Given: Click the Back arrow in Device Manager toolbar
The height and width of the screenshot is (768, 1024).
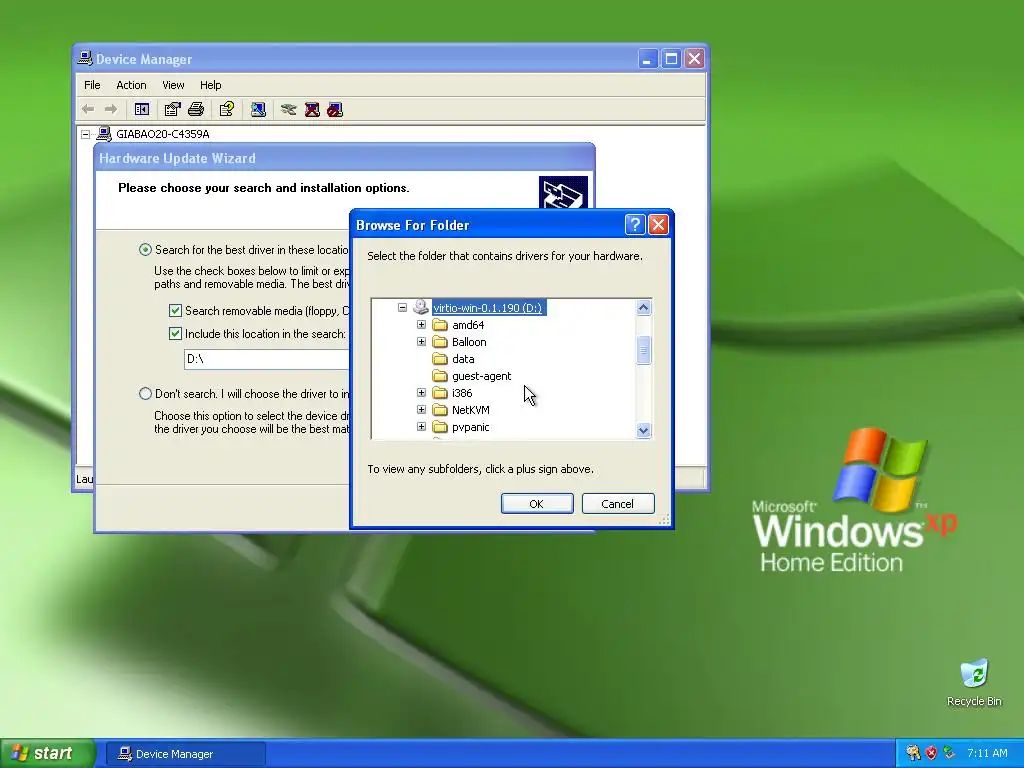Looking at the screenshot, I should [88, 110].
